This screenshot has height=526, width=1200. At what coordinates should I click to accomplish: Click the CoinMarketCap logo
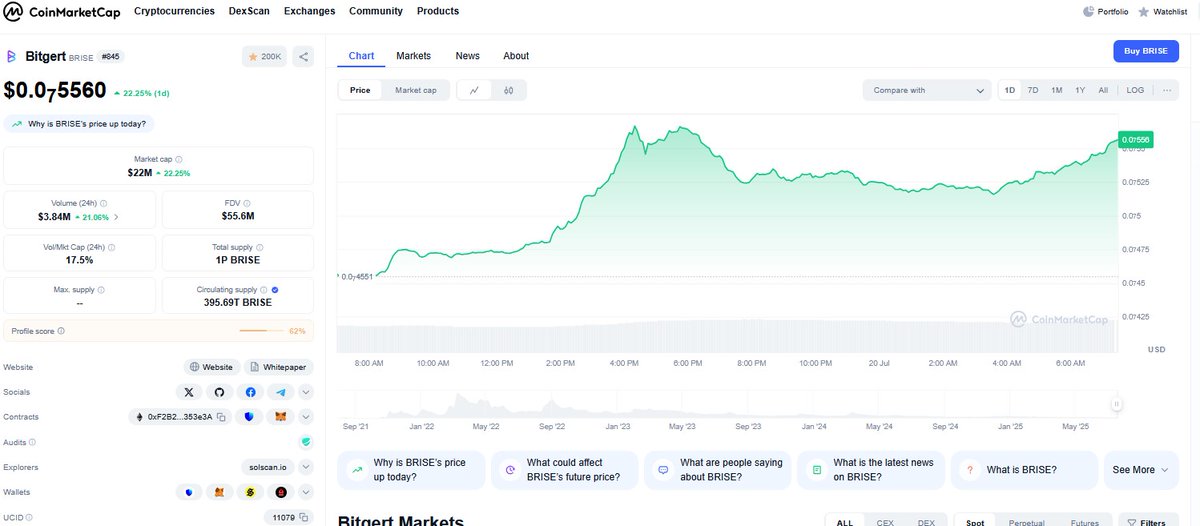click(63, 12)
